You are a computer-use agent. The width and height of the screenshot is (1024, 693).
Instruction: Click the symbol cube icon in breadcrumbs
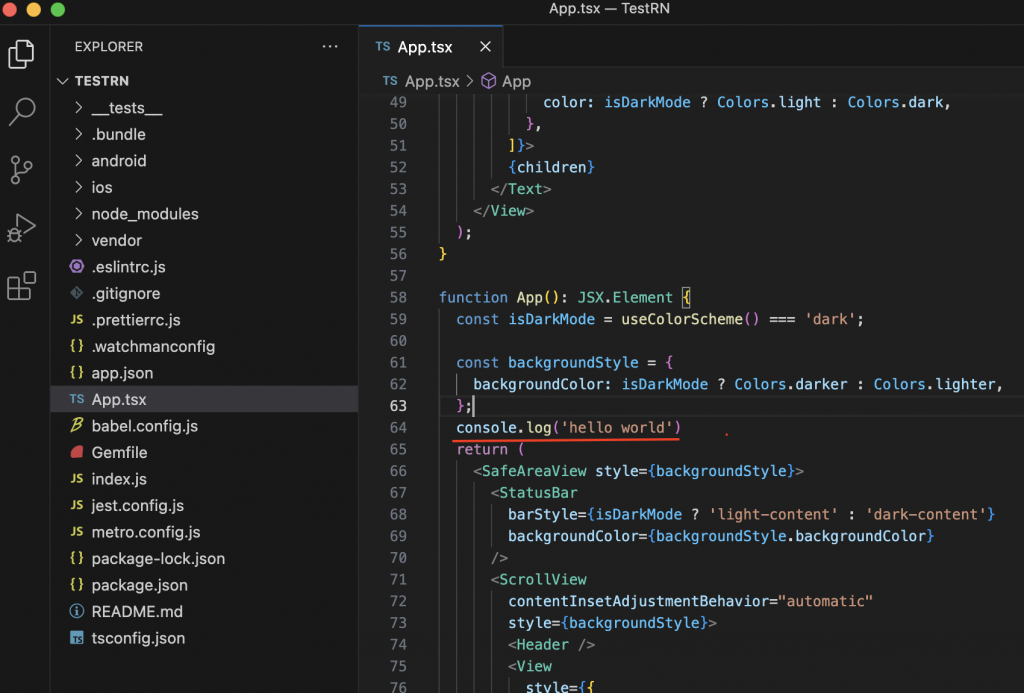click(488, 81)
